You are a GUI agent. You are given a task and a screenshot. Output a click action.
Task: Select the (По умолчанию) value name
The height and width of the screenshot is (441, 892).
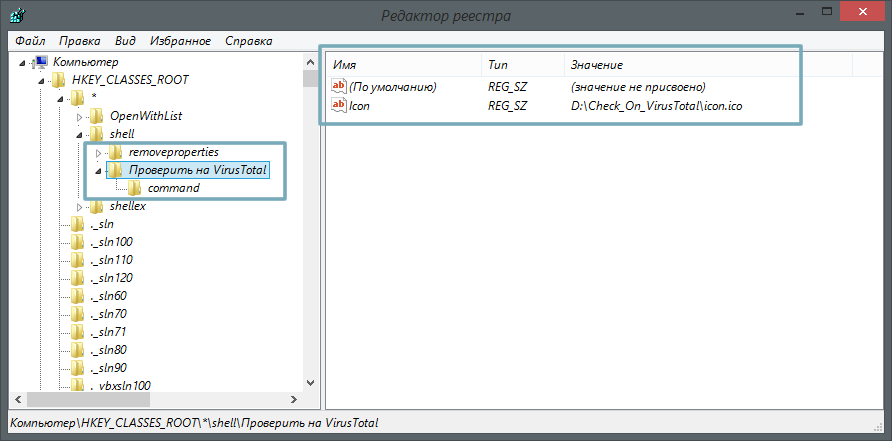393,87
